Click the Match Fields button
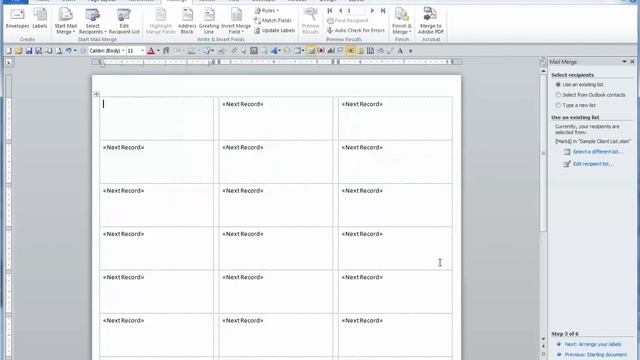This screenshot has height=360, width=640. [273, 20]
